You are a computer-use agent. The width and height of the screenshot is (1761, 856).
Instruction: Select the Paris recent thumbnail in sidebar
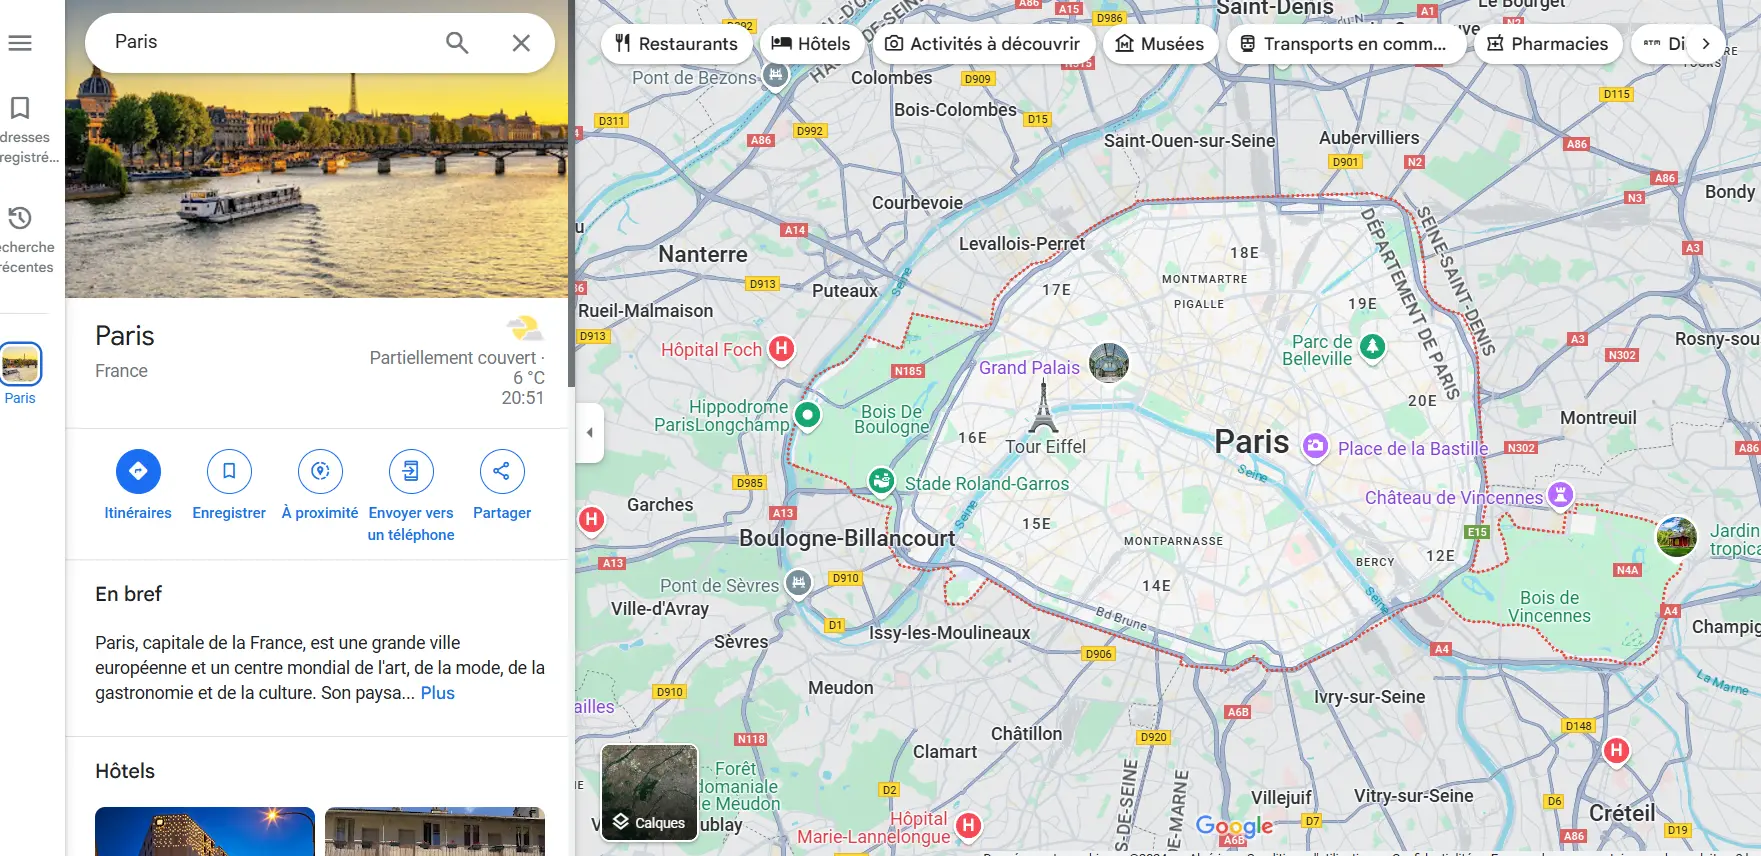pos(20,364)
